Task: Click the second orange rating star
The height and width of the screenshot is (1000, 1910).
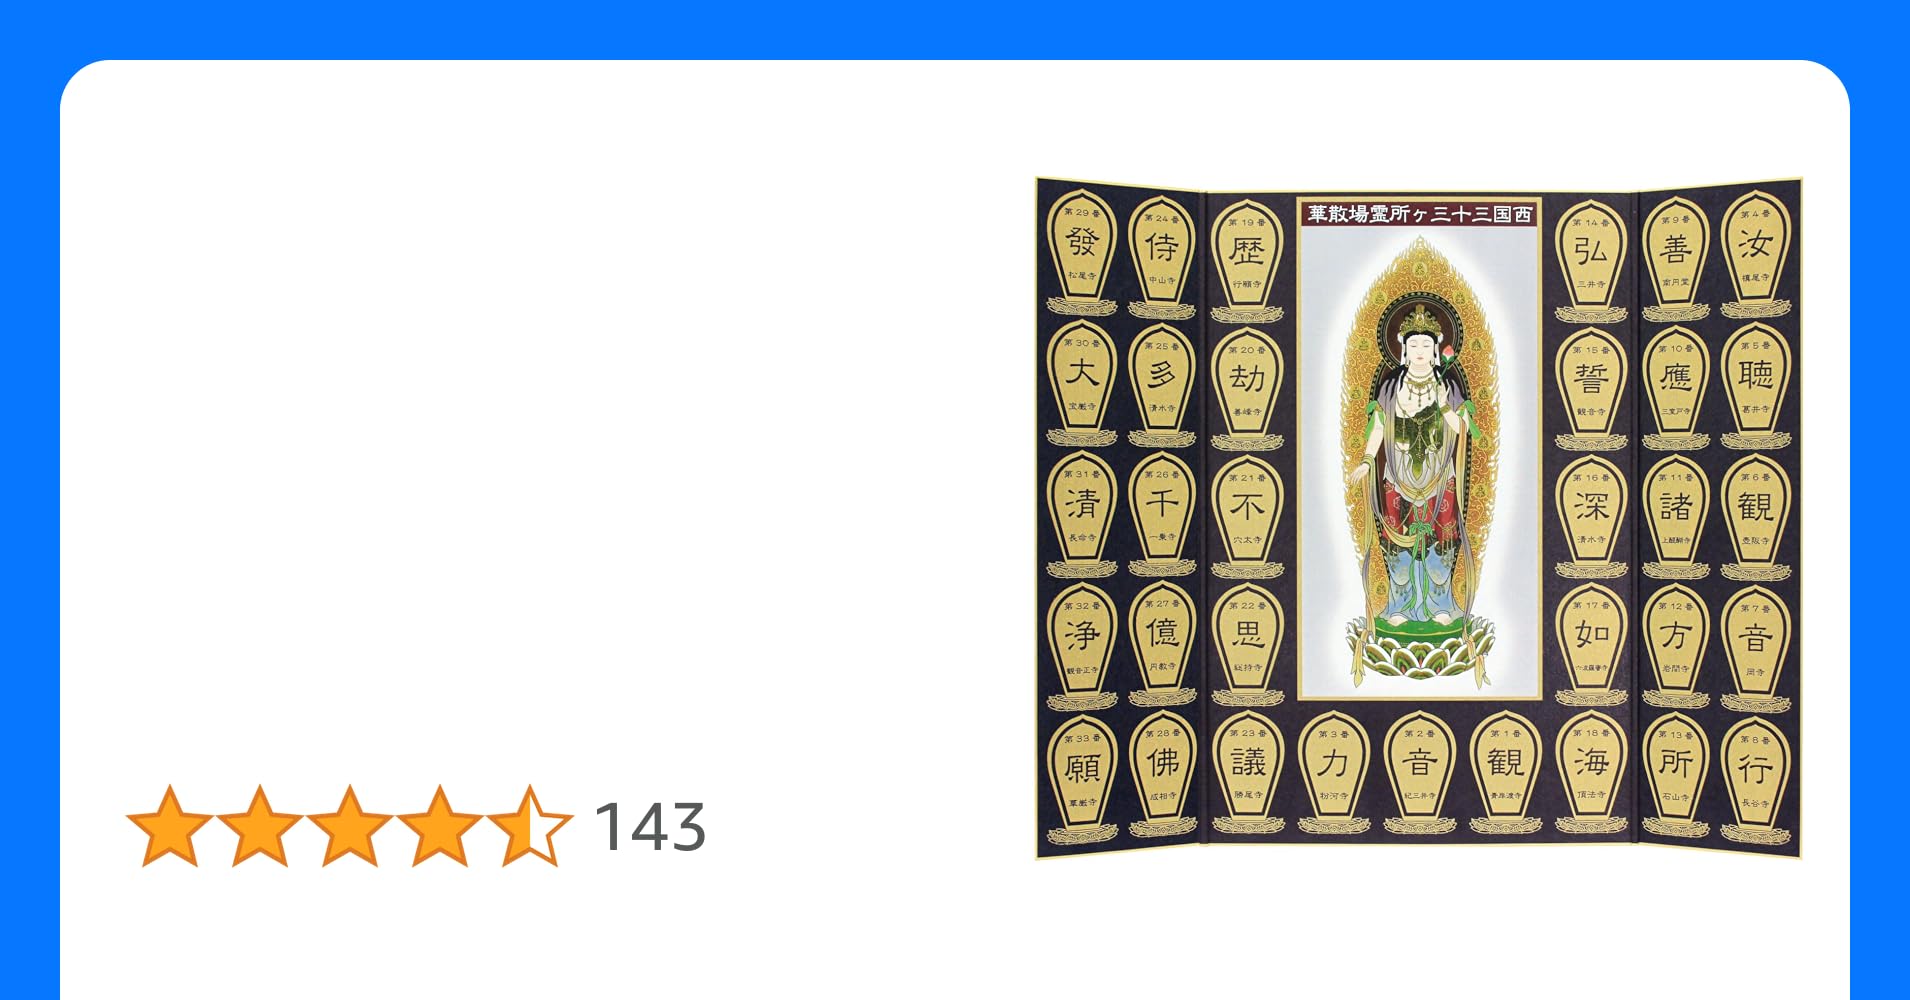Action: pos(260,826)
